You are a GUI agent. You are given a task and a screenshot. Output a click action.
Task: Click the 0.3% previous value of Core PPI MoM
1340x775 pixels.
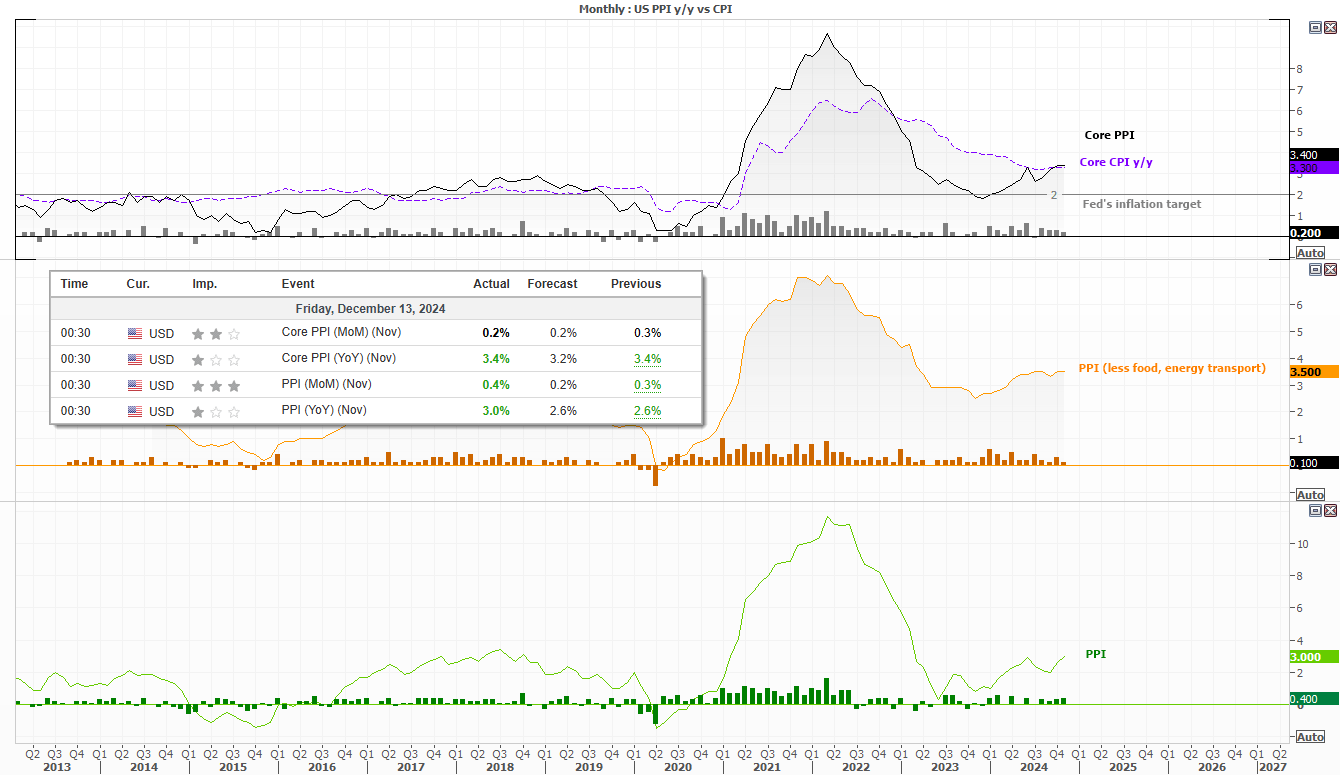[647, 333]
